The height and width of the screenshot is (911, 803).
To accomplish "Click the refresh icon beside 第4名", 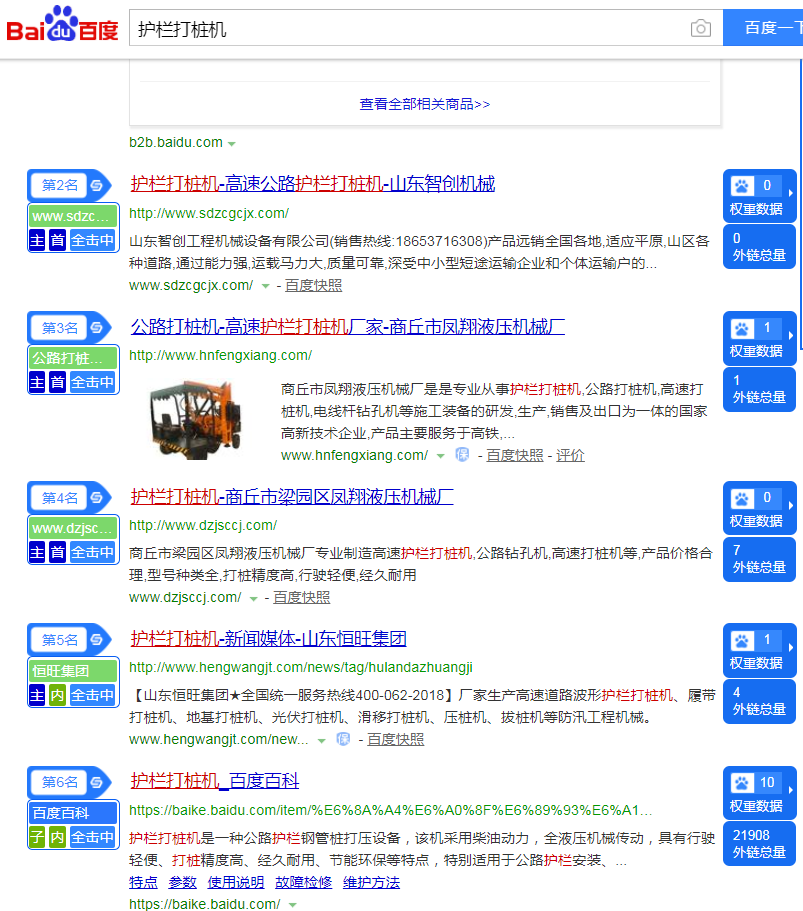I will coord(97,498).
